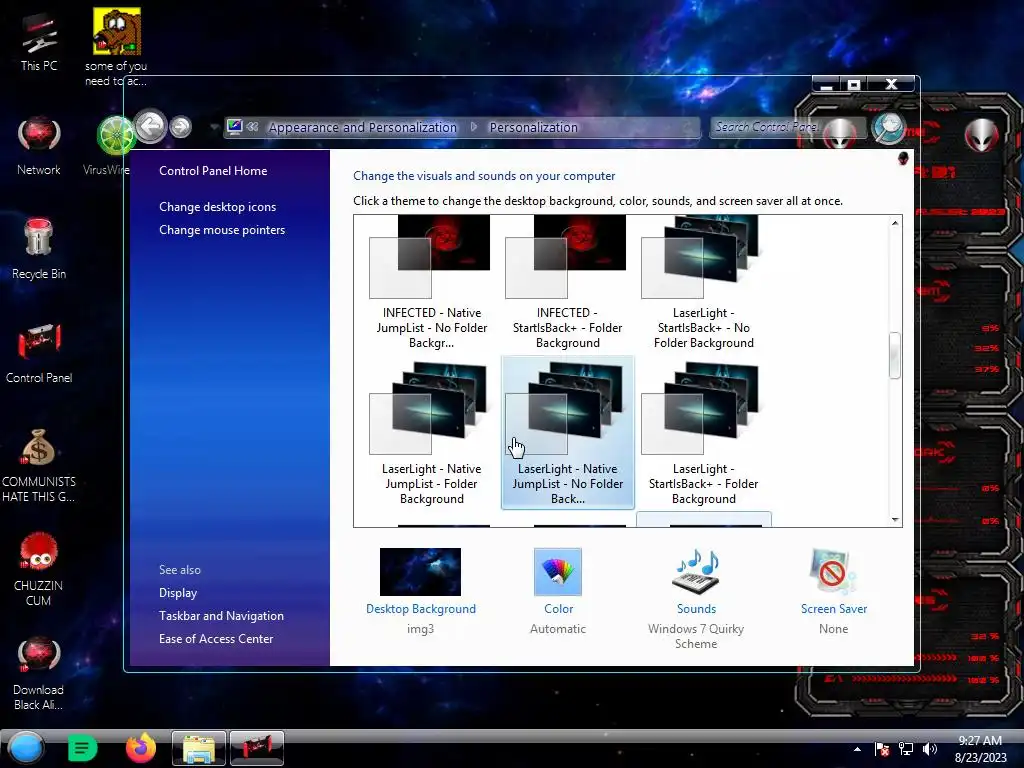The image size is (1024, 768).
Task: Open the Screen Saver settings
Action: tap(834, 591)
